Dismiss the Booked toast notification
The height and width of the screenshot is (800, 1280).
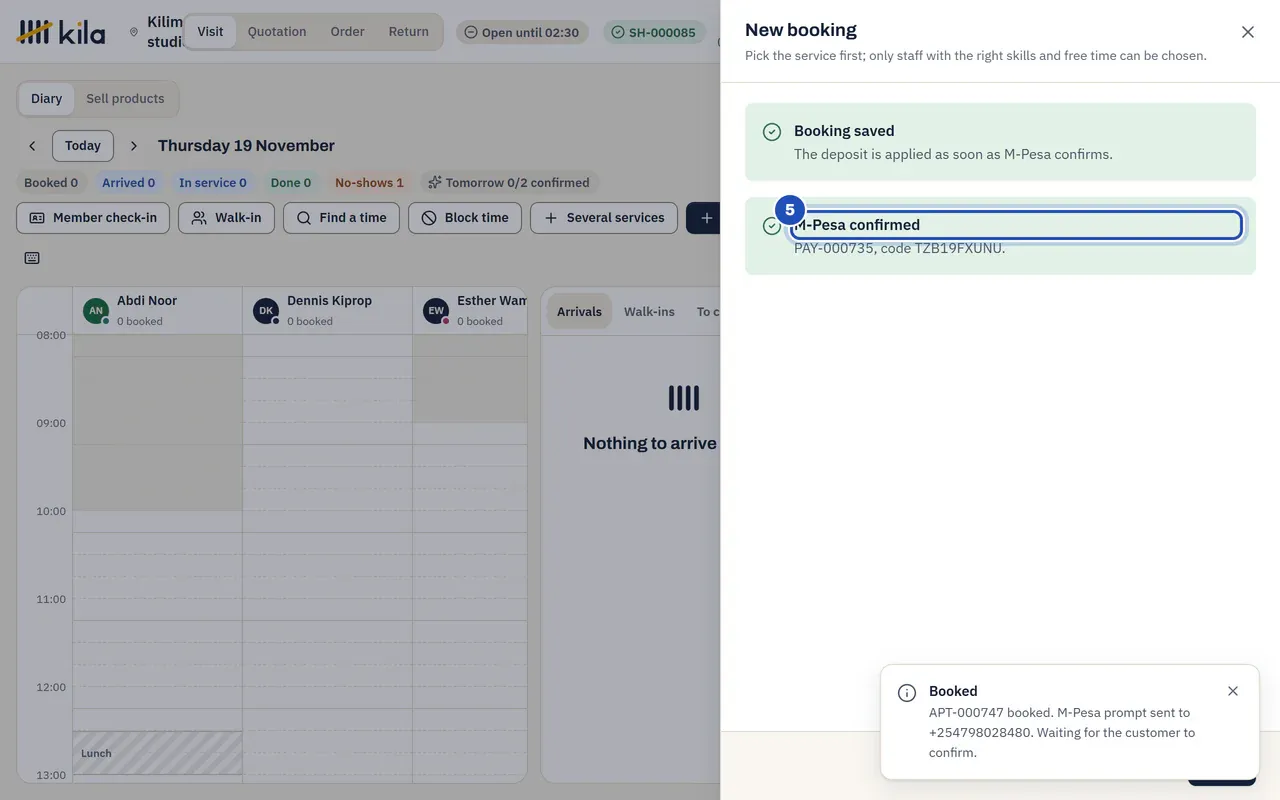[x=1233, y=691]
